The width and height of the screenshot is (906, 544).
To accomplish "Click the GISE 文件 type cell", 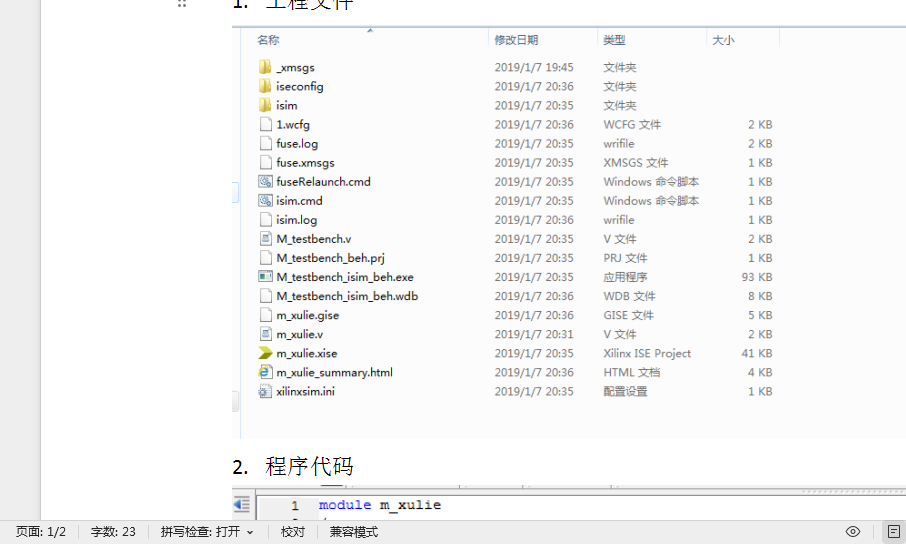I will tap(629, 315).
